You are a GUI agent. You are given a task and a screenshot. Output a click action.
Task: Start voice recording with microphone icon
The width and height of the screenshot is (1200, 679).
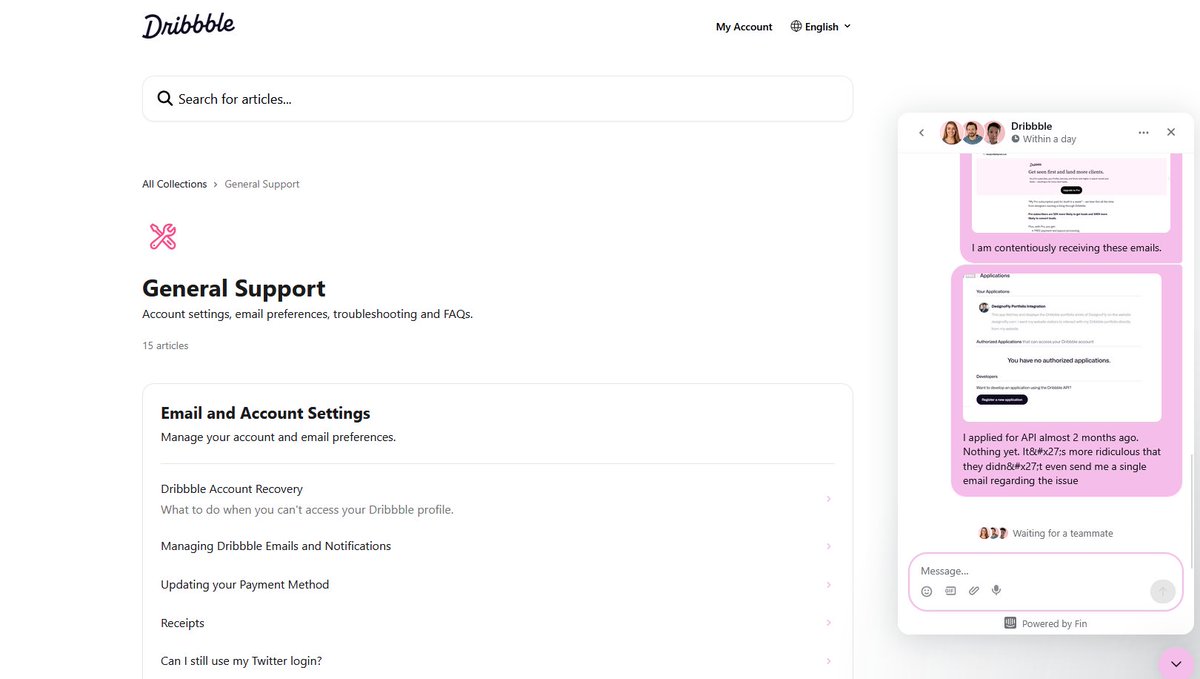point(996,591)
